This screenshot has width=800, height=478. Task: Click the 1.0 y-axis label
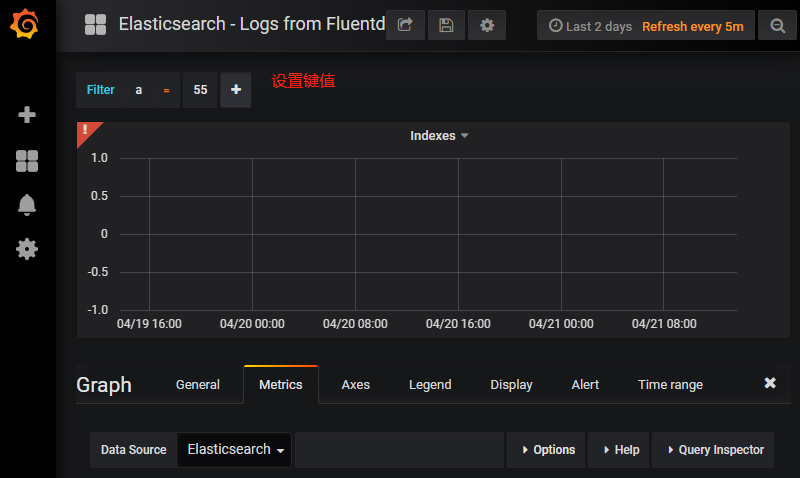[99, 158]
